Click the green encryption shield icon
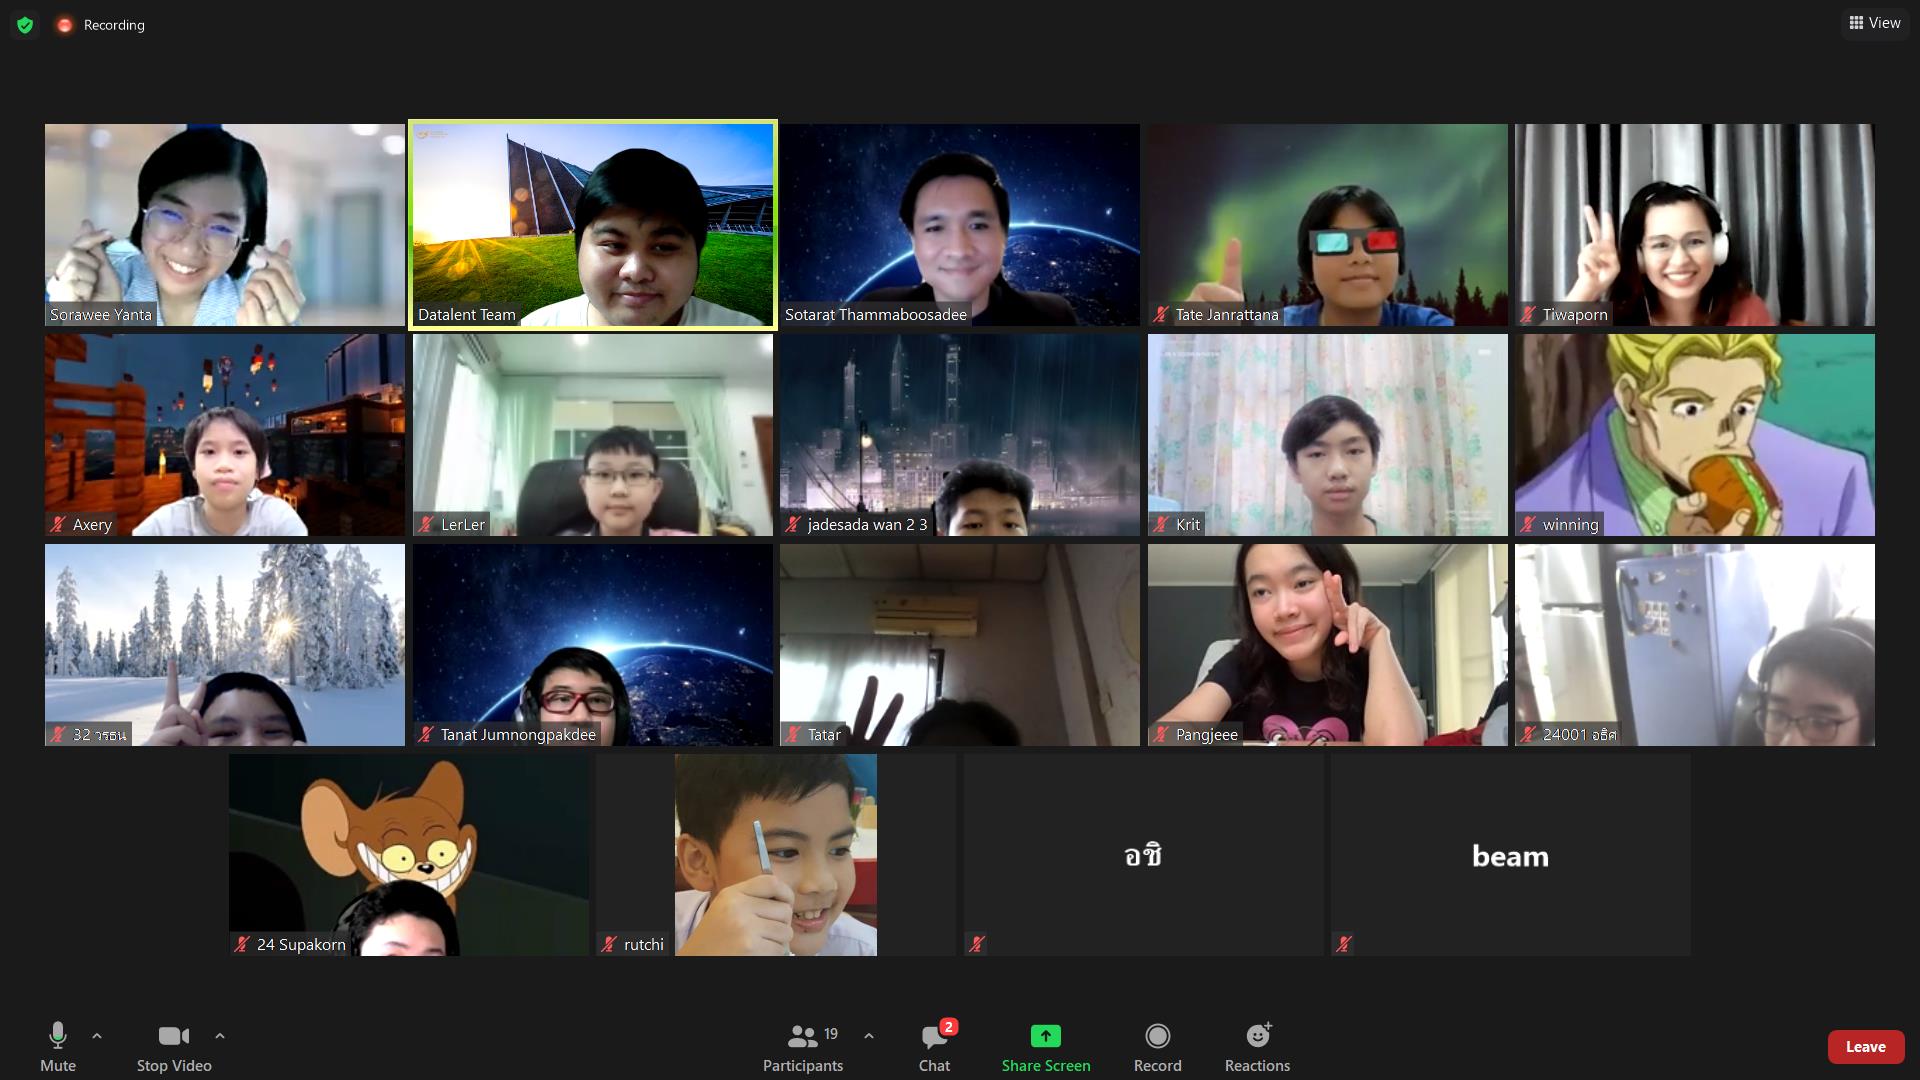Screen dimensions: 1920x1080 coord(25,25)
